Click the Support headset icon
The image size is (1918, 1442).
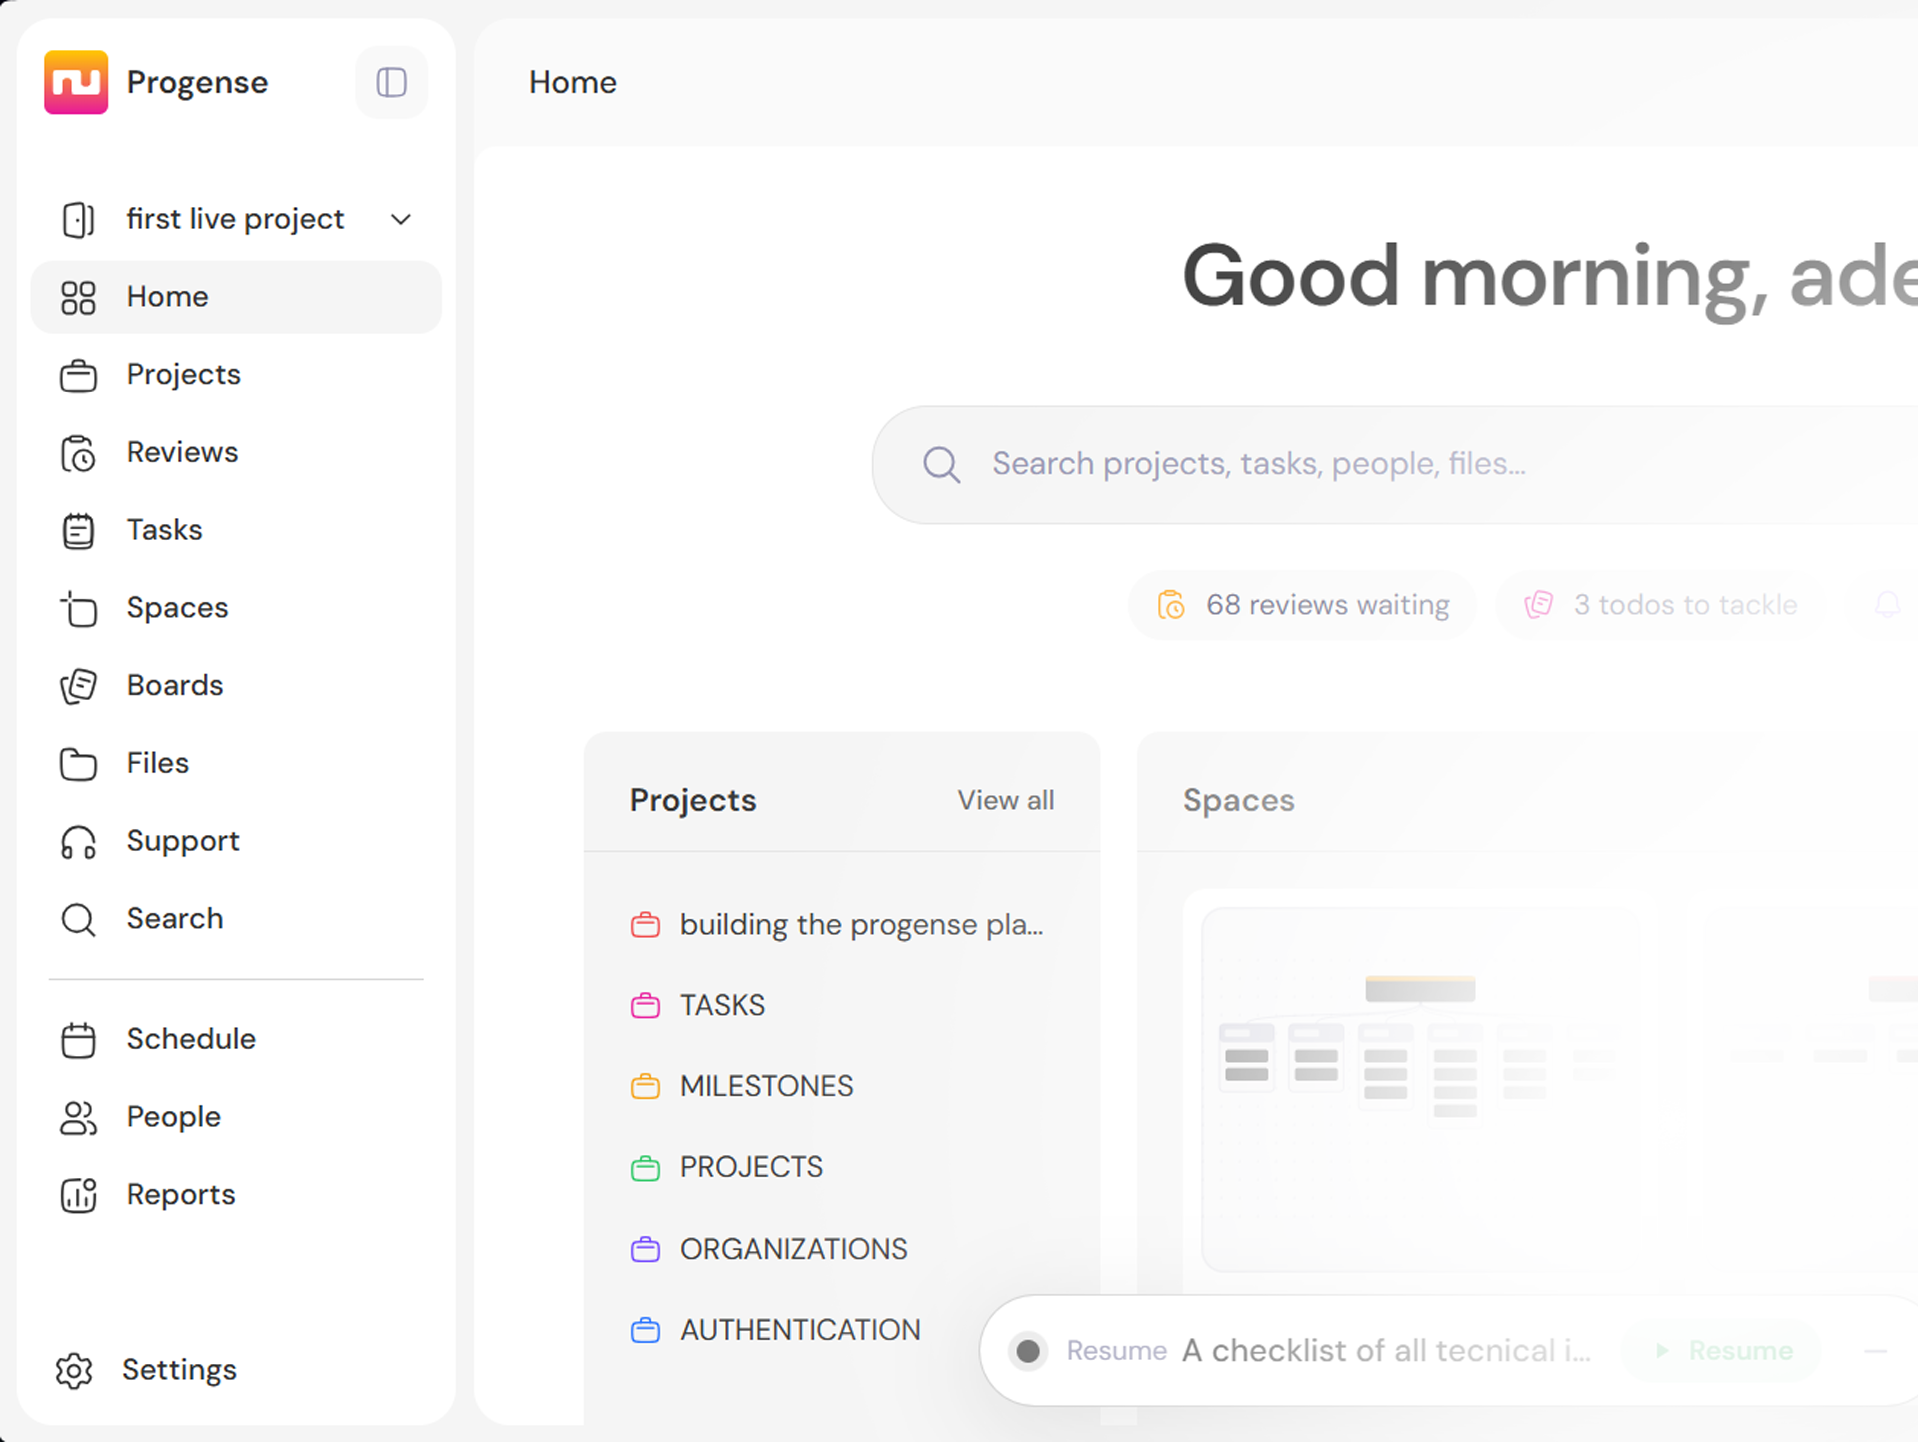click(78, 842)
